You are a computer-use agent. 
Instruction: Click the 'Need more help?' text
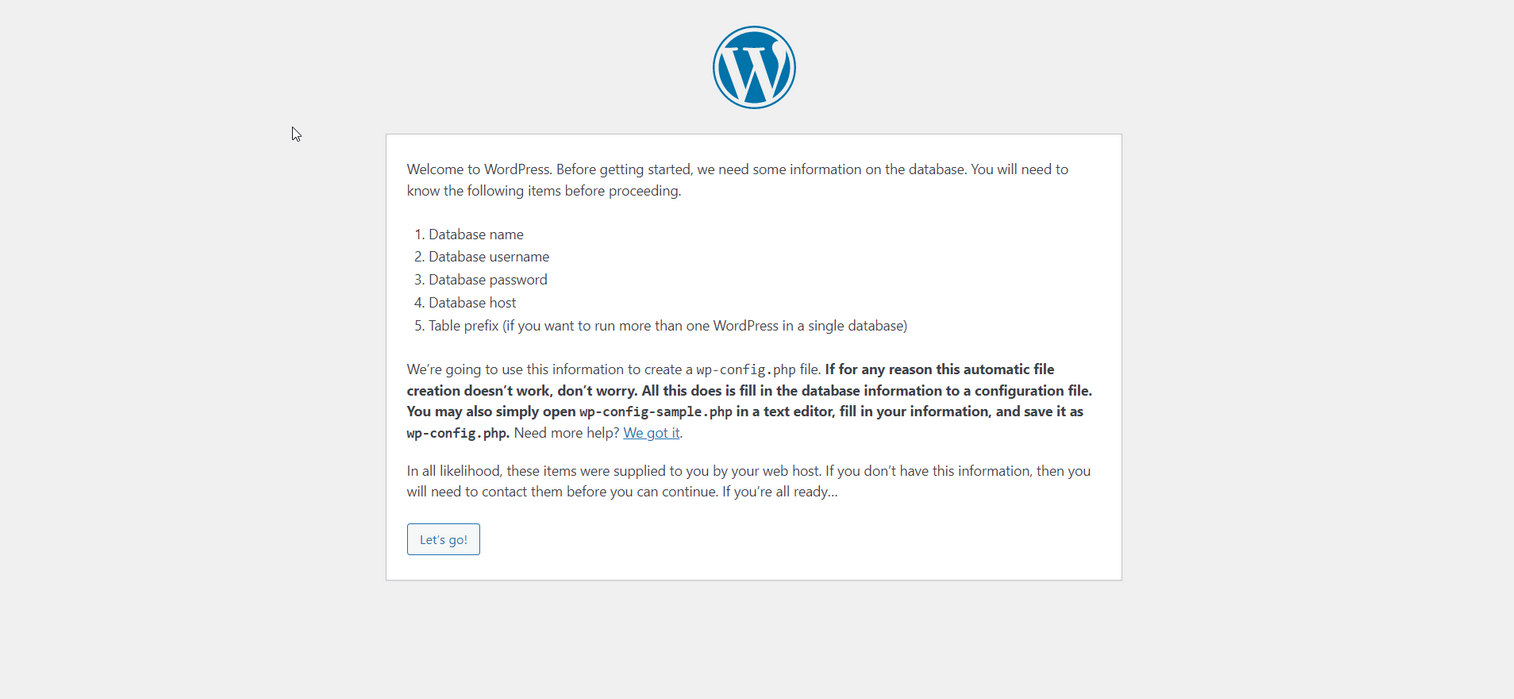565,432
